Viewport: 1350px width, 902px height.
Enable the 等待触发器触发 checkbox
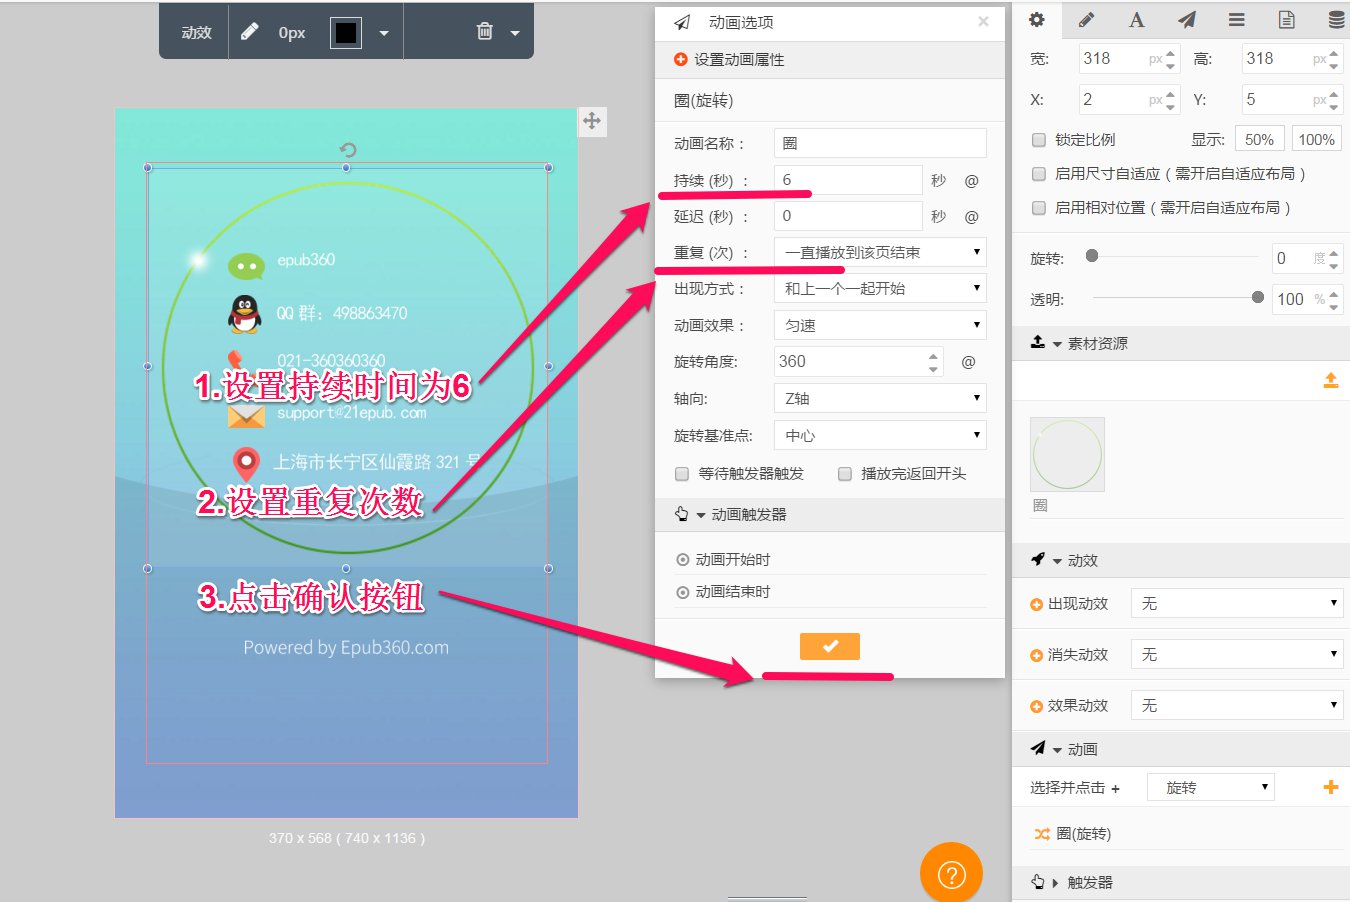click(682, 474)
